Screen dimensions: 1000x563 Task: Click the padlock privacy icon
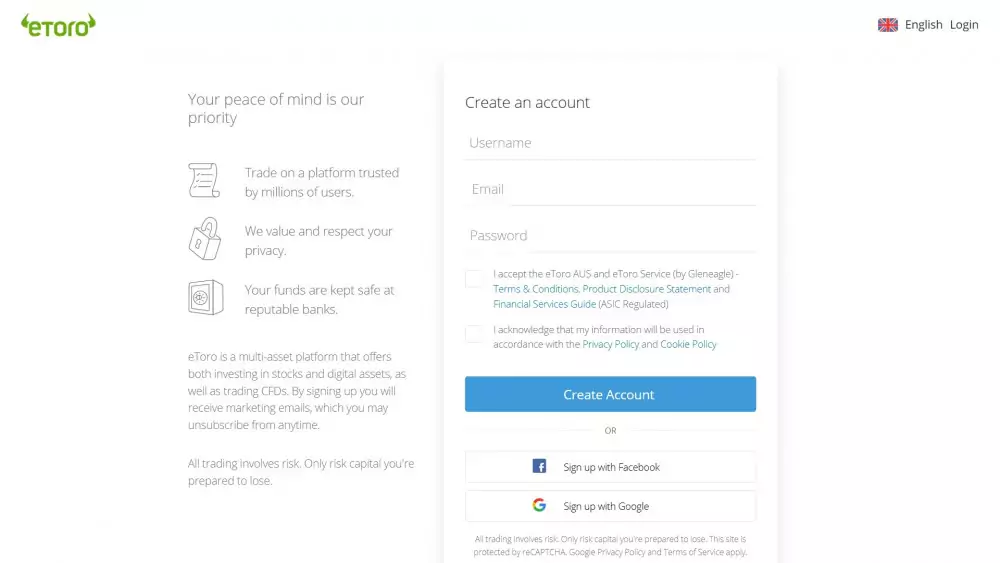coord(205,238)
